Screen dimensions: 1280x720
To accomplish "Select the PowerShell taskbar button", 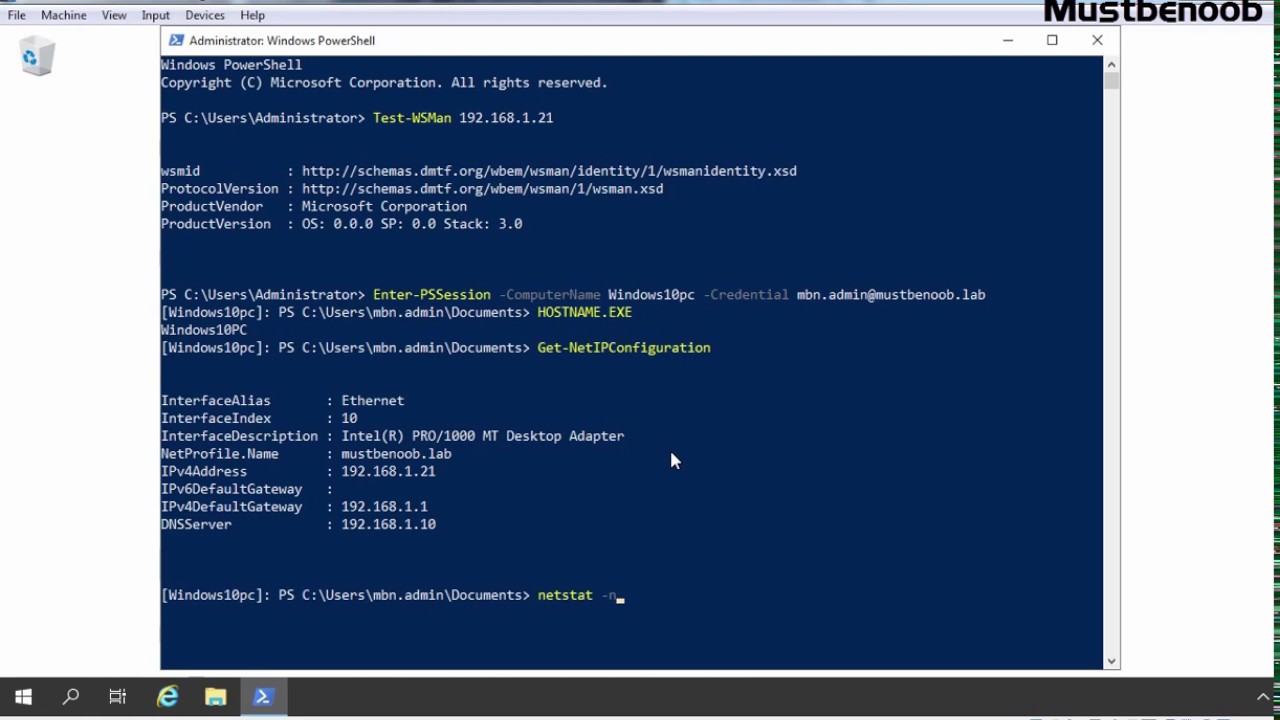I will [263, 697].
